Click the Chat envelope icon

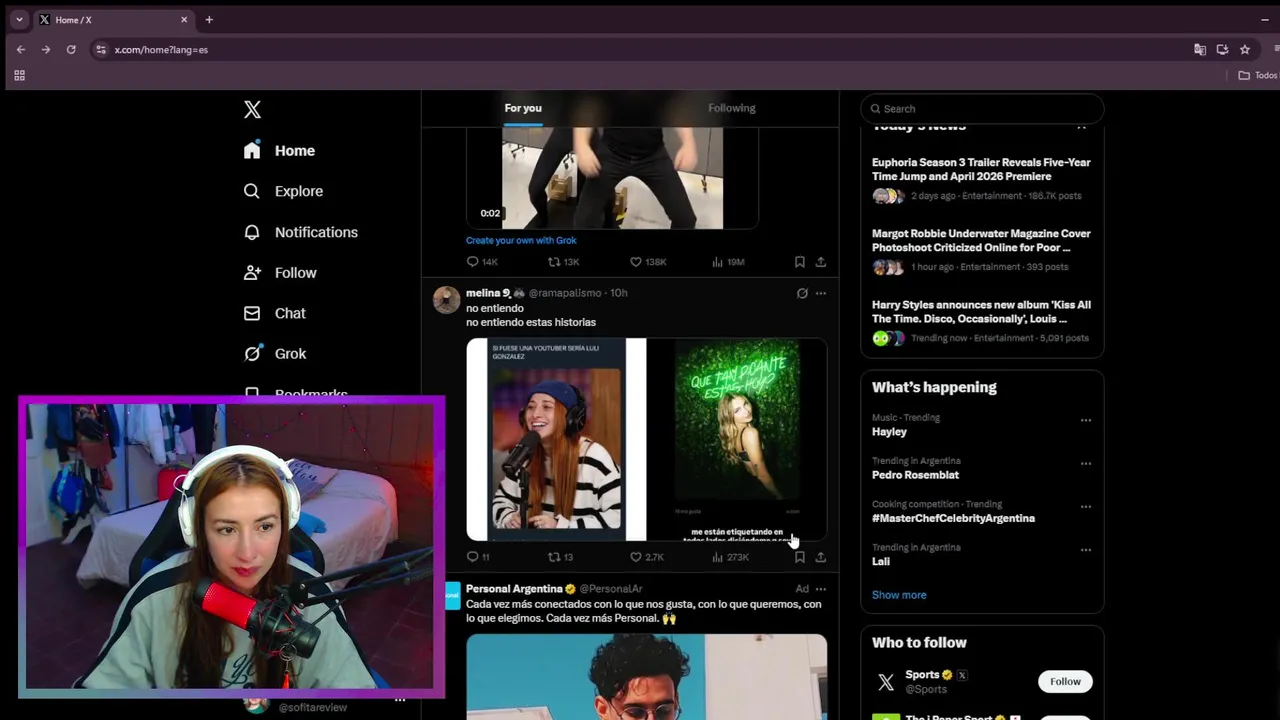pos(252,313)
